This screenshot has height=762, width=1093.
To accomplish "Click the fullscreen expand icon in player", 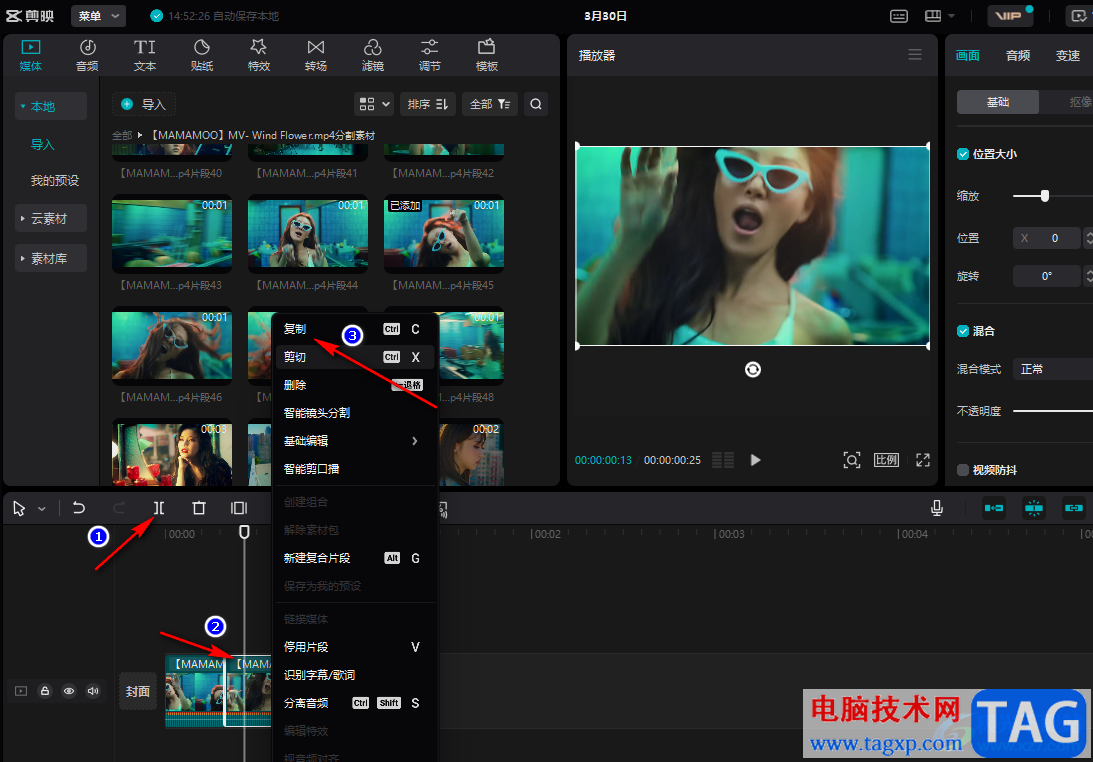I will point(923,459).
